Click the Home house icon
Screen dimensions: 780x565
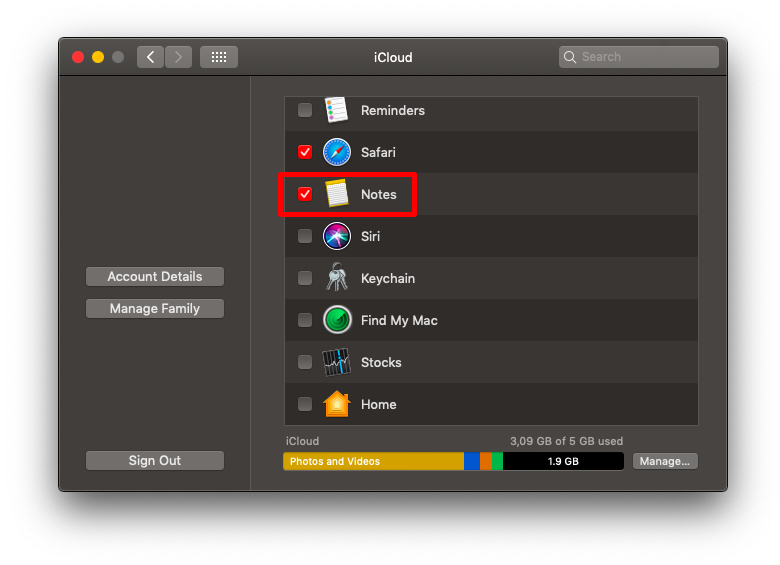(x=337, y=404)
